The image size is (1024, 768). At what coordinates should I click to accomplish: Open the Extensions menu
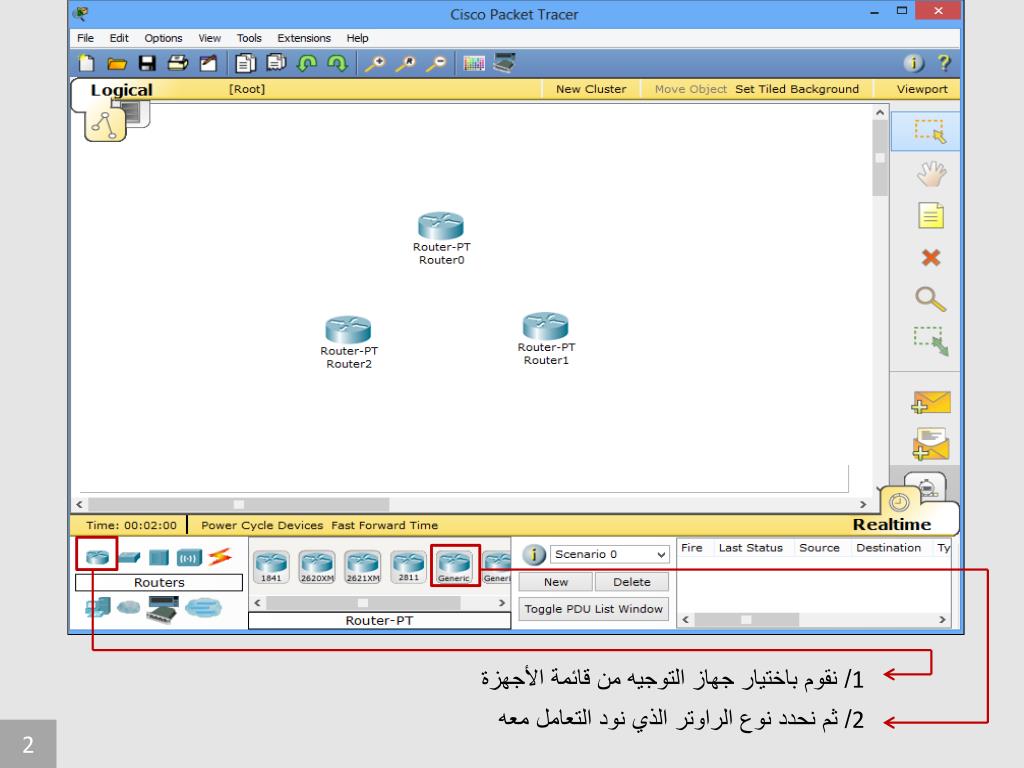click(304, 38)
